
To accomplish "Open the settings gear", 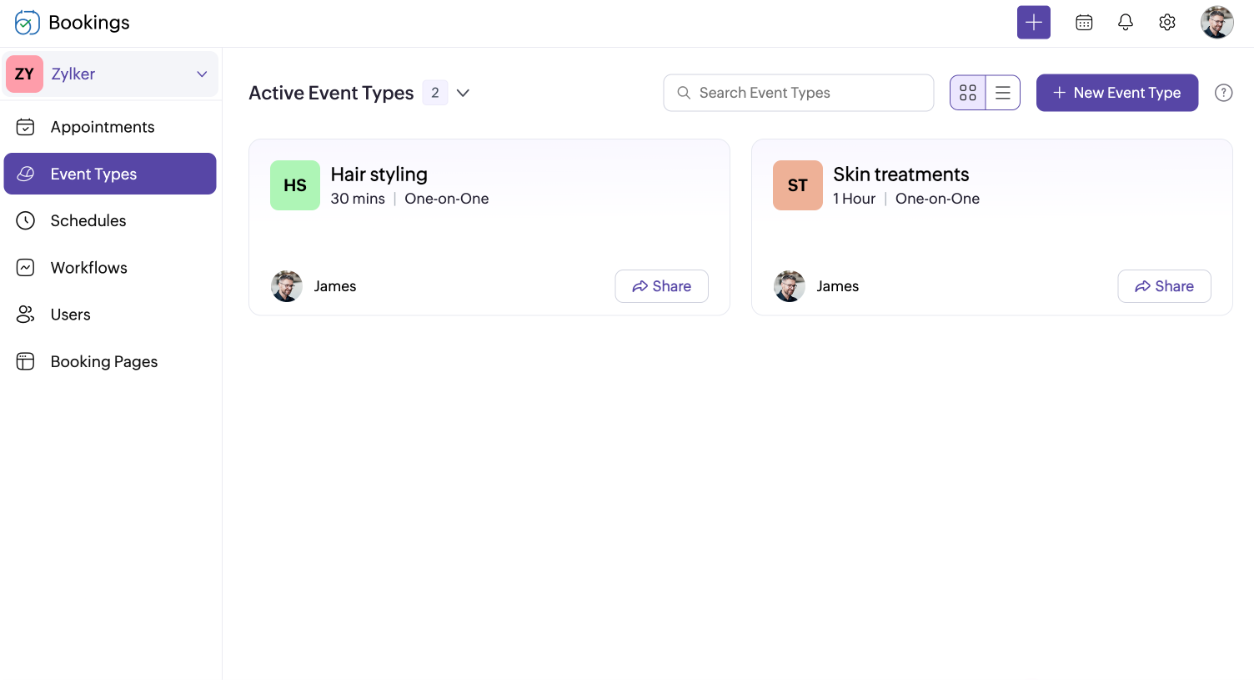I will [1167, 22].
